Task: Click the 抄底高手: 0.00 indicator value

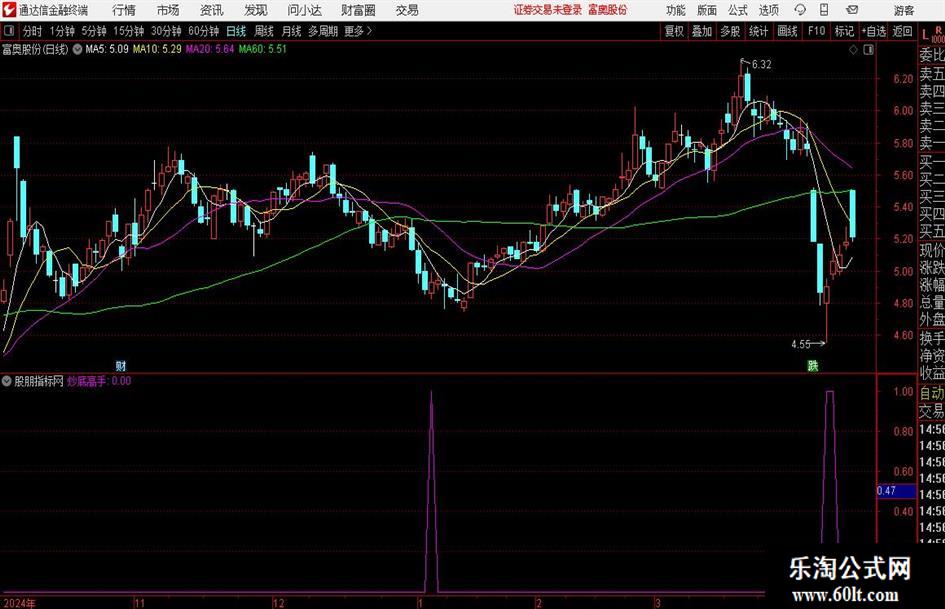Action: point(99,381)
